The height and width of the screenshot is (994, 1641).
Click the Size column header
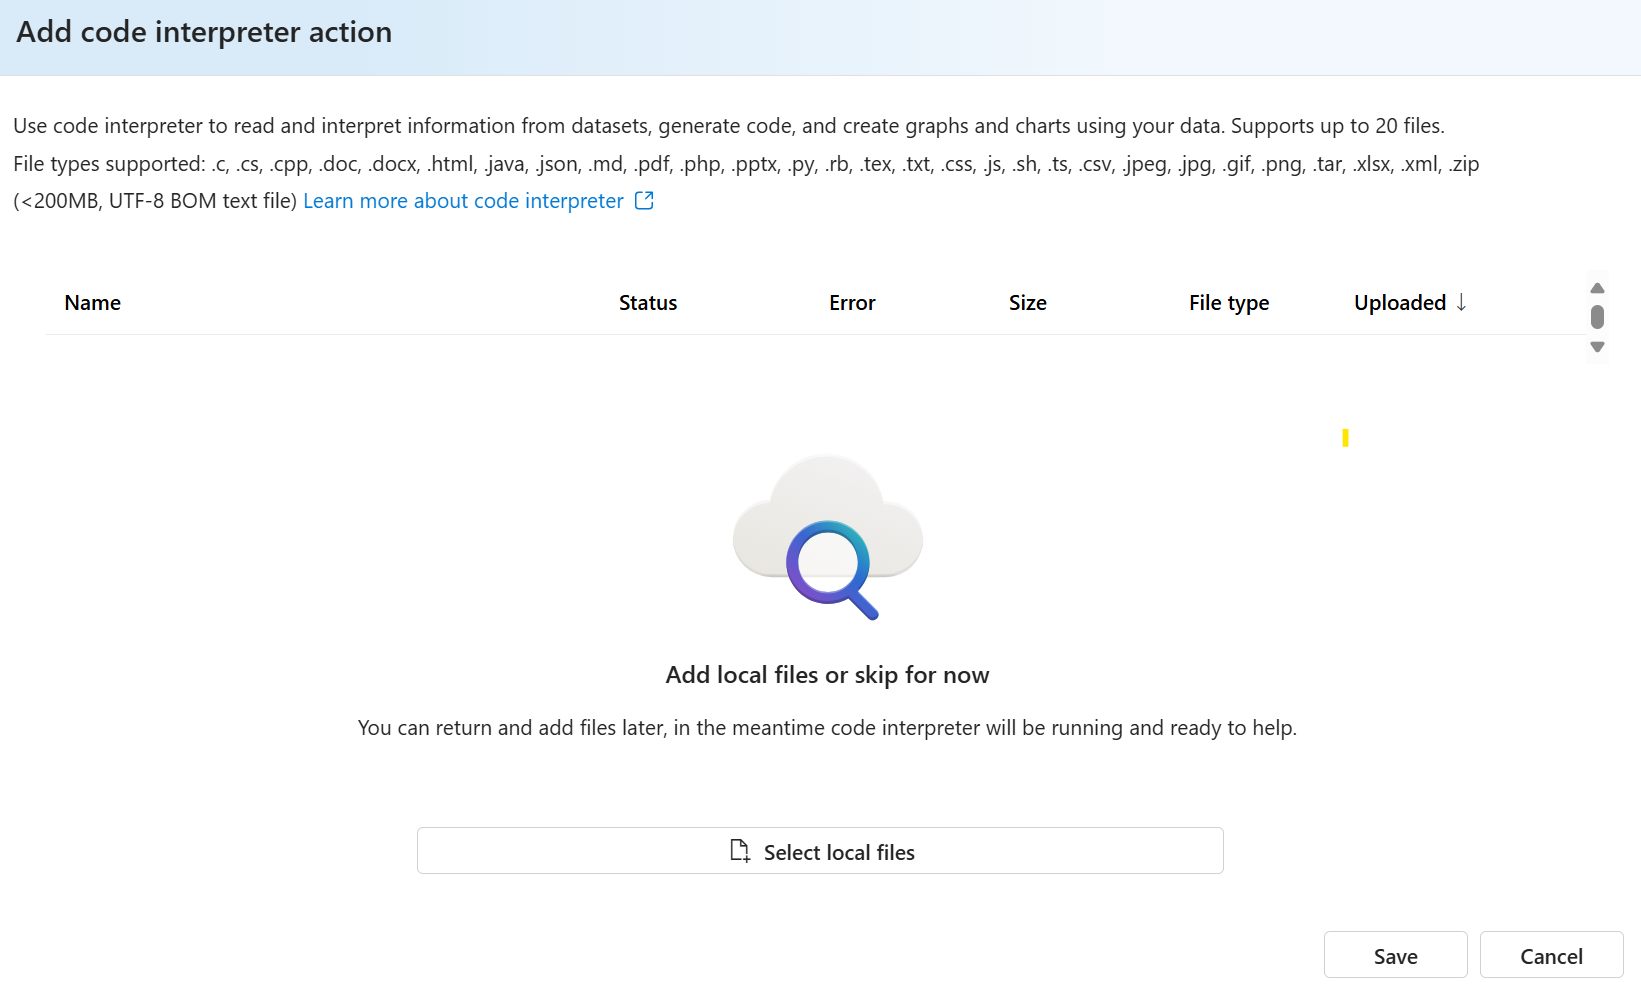(x=1028, y=303)
